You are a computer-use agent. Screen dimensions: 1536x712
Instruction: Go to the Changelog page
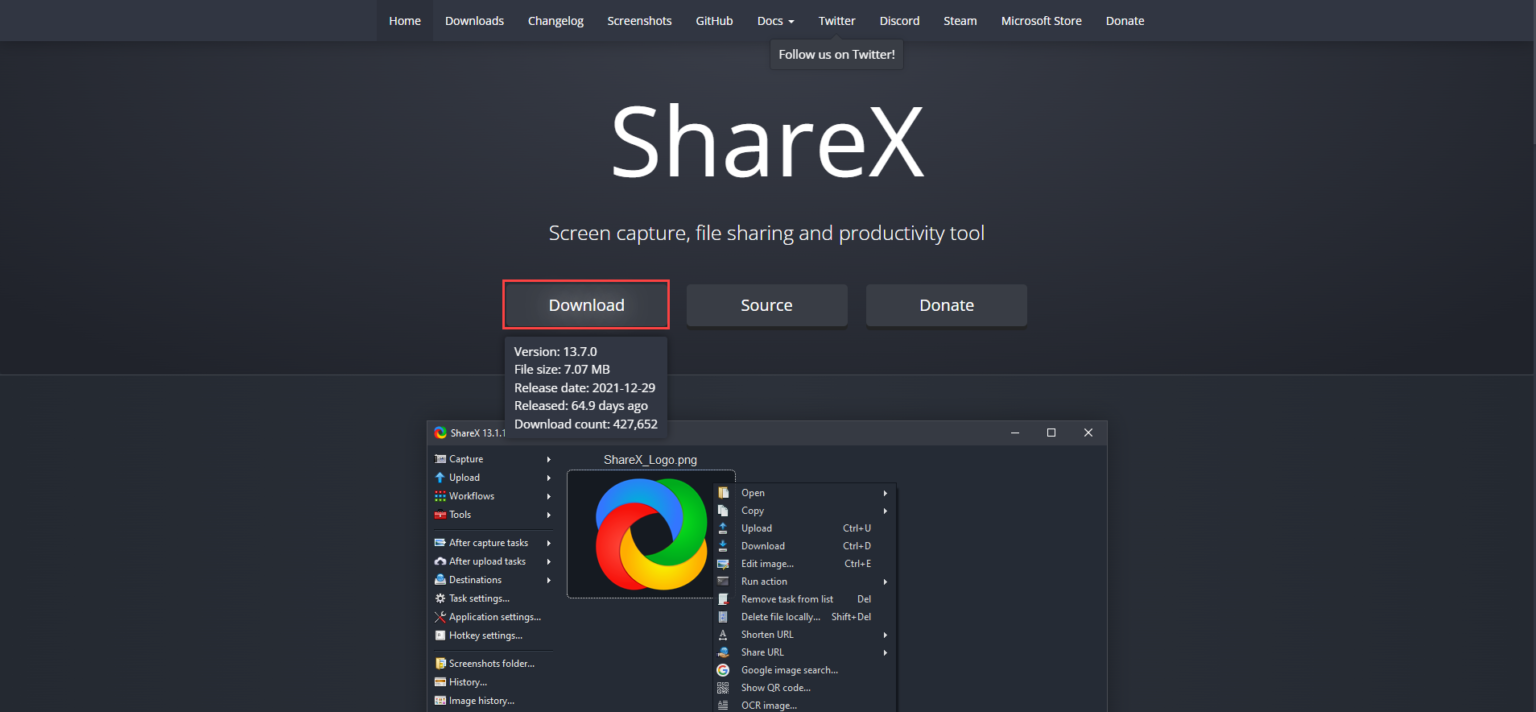click(555, 20)
